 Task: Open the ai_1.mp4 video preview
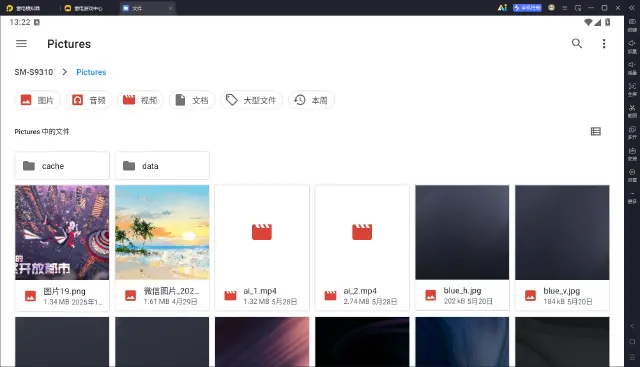tap(262, 232)
